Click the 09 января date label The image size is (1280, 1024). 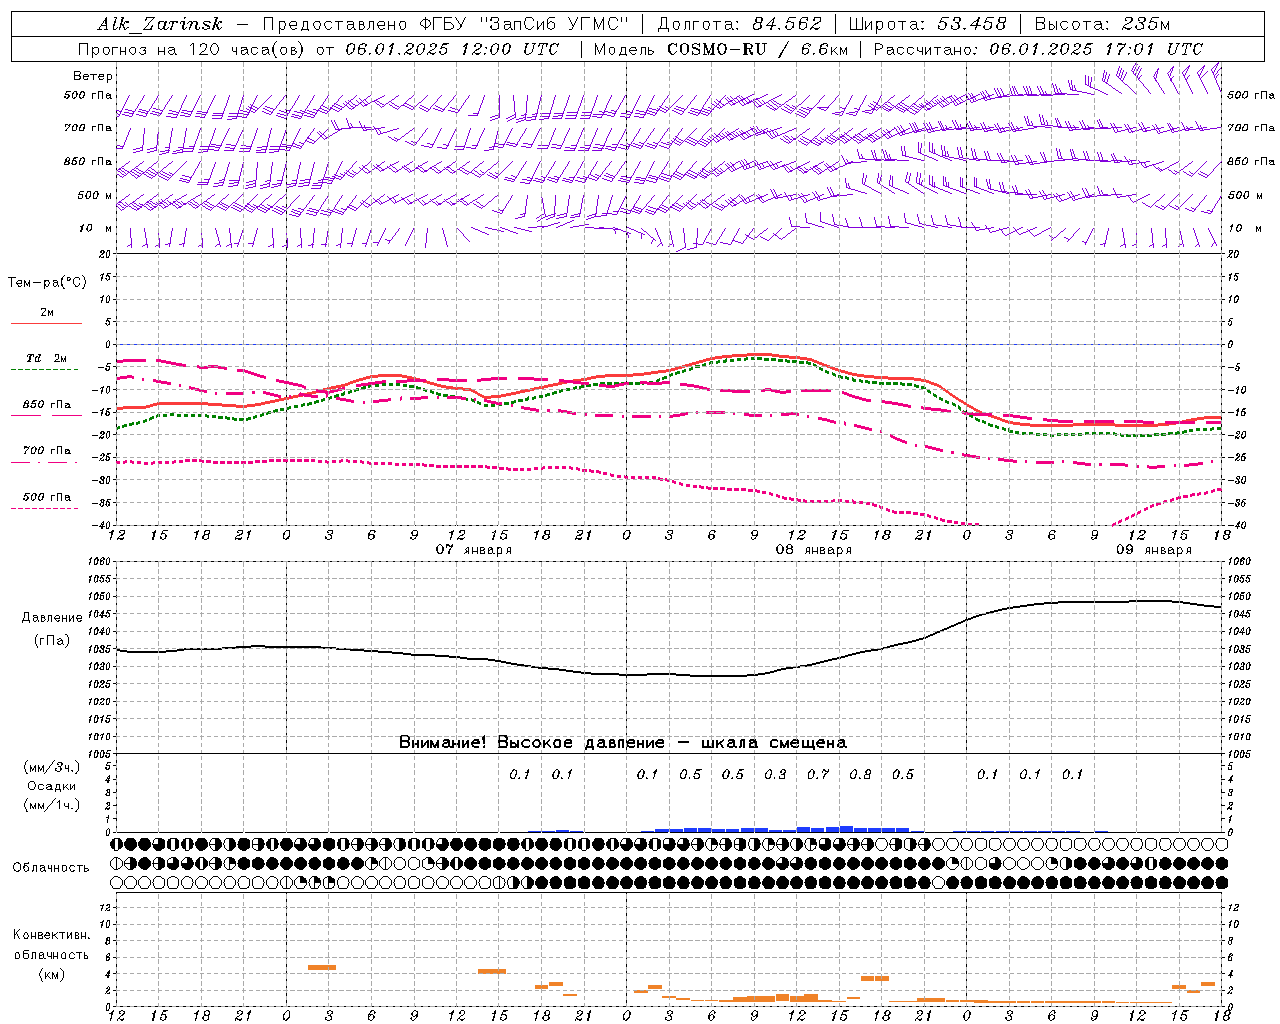point(1154,550)
